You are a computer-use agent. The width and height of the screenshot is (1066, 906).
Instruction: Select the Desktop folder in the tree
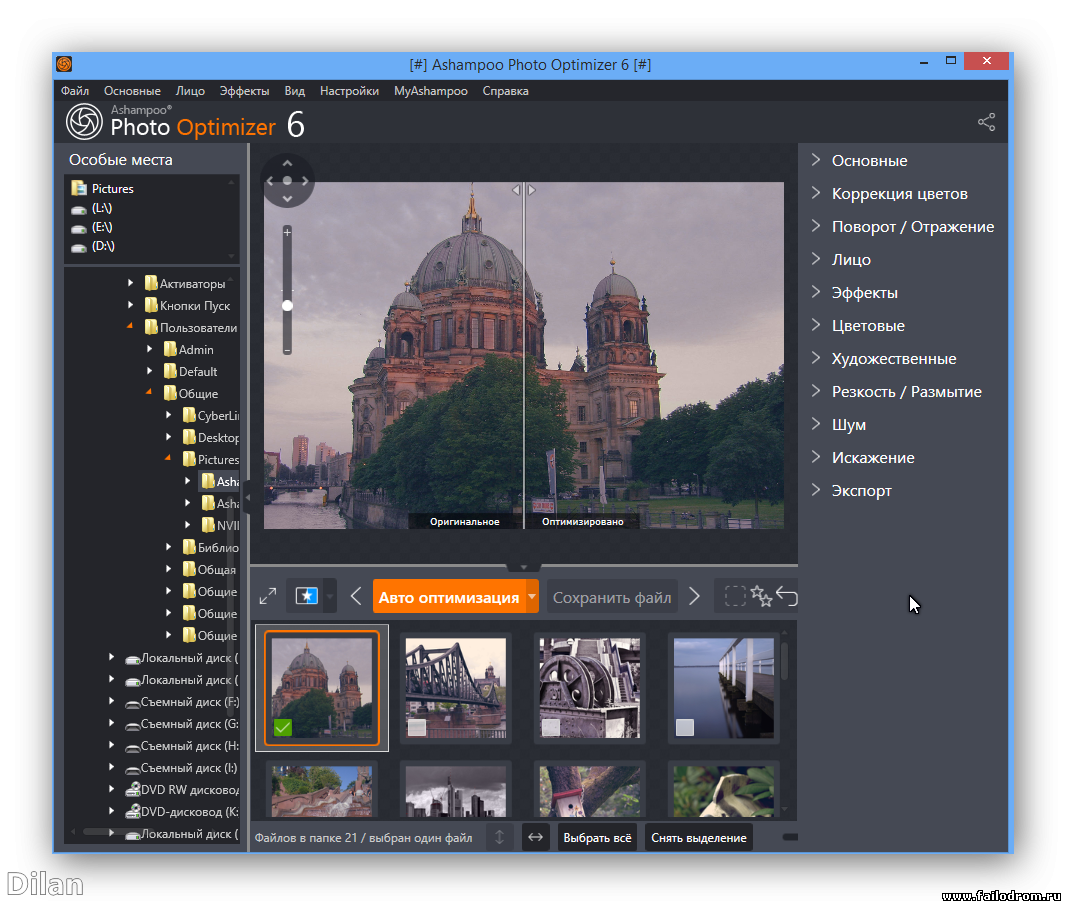click(x=211, y=437)
